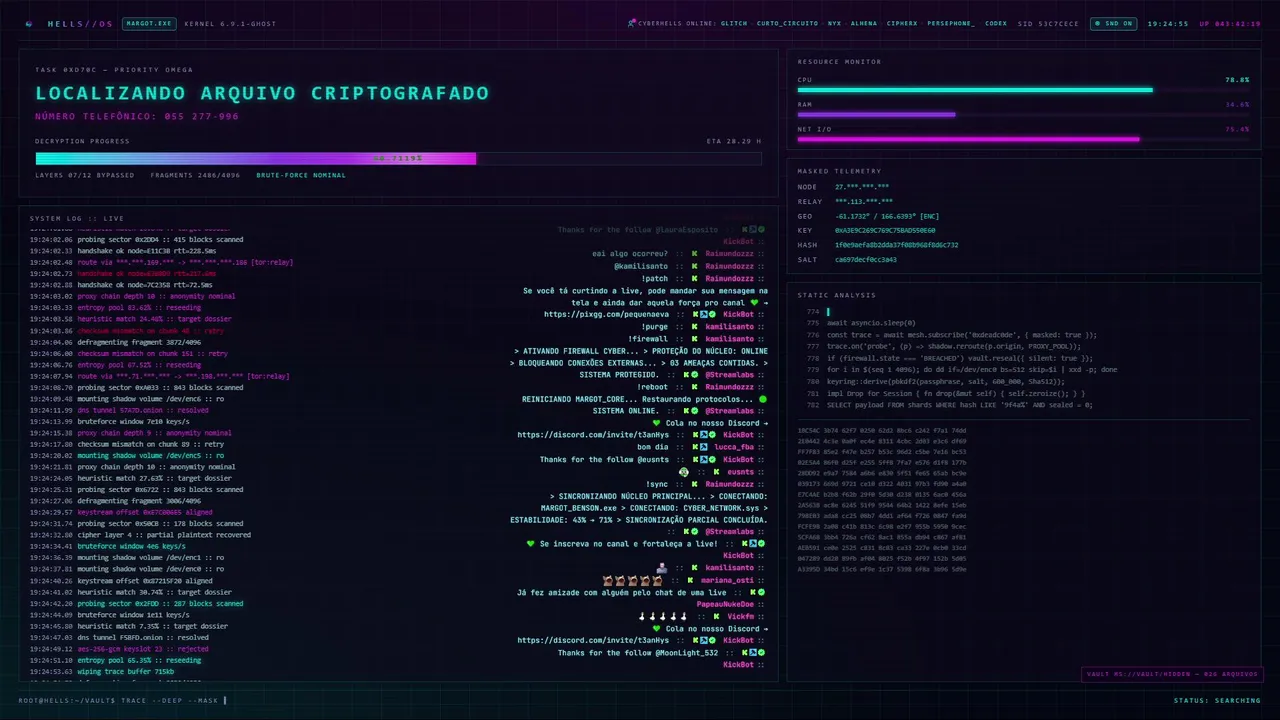
Task: Click the Kick badge on the '!reboot' message
Action: pos(694,387)
